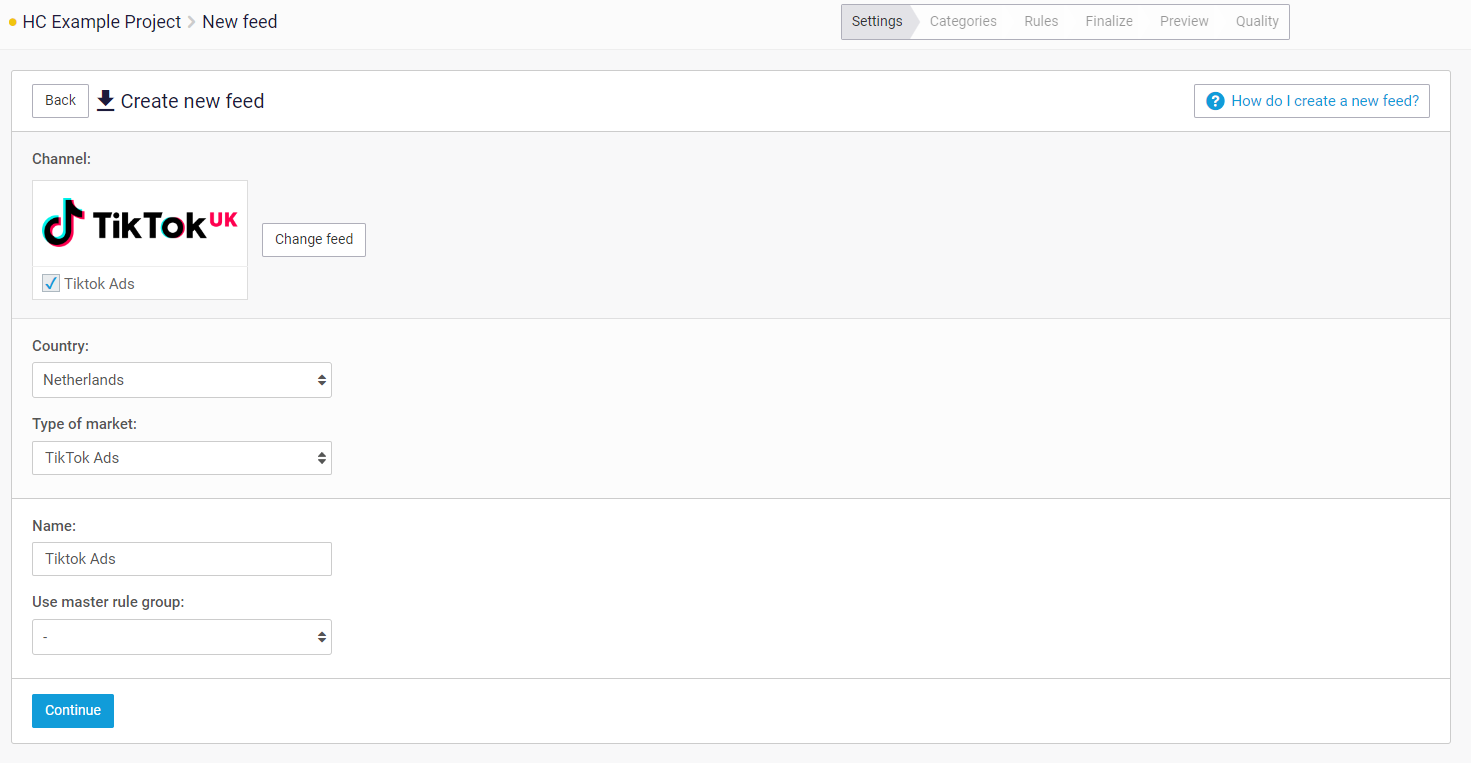1471x763 pixels.
Task: Open the Use master rule group dropdown
Action: (181, 637)
